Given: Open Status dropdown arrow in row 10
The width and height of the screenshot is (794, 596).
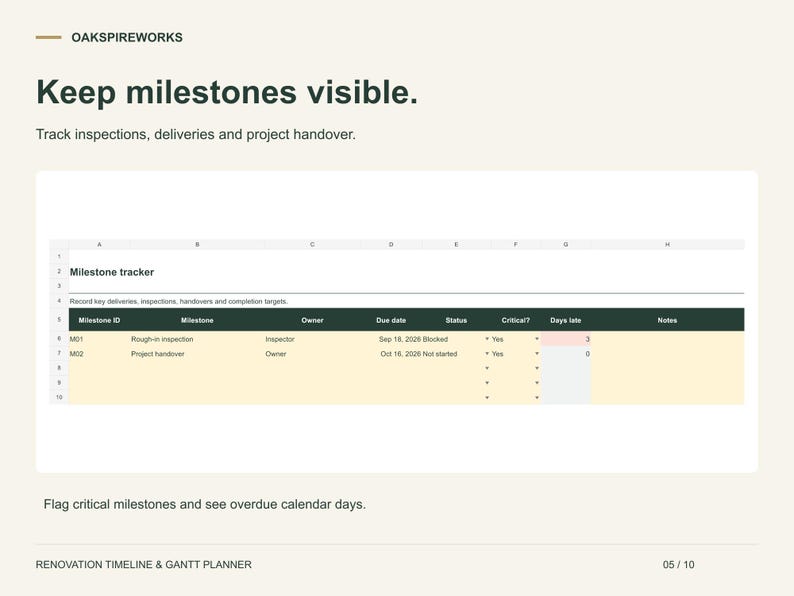Looking at the screenshot, I should [x=487, y=398].
